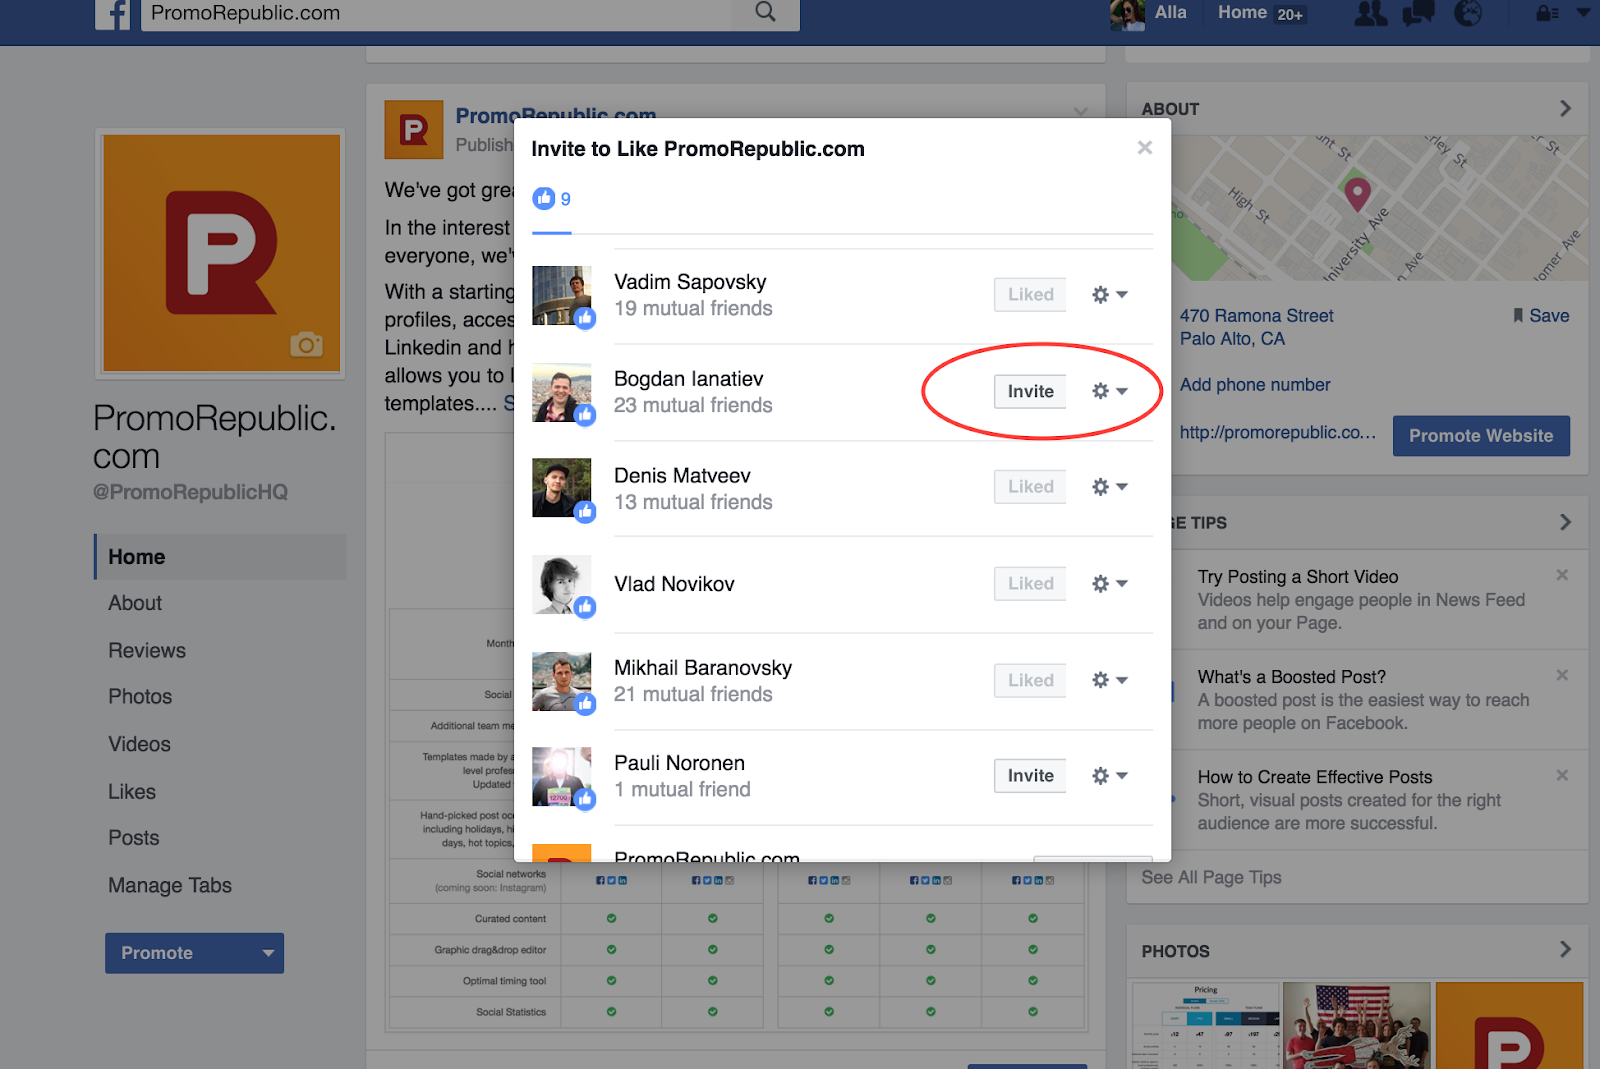The image size is (1600, 1069).
Task: Click the Promote Website button
Action: pyautogui.click(x=1481, y=436)
